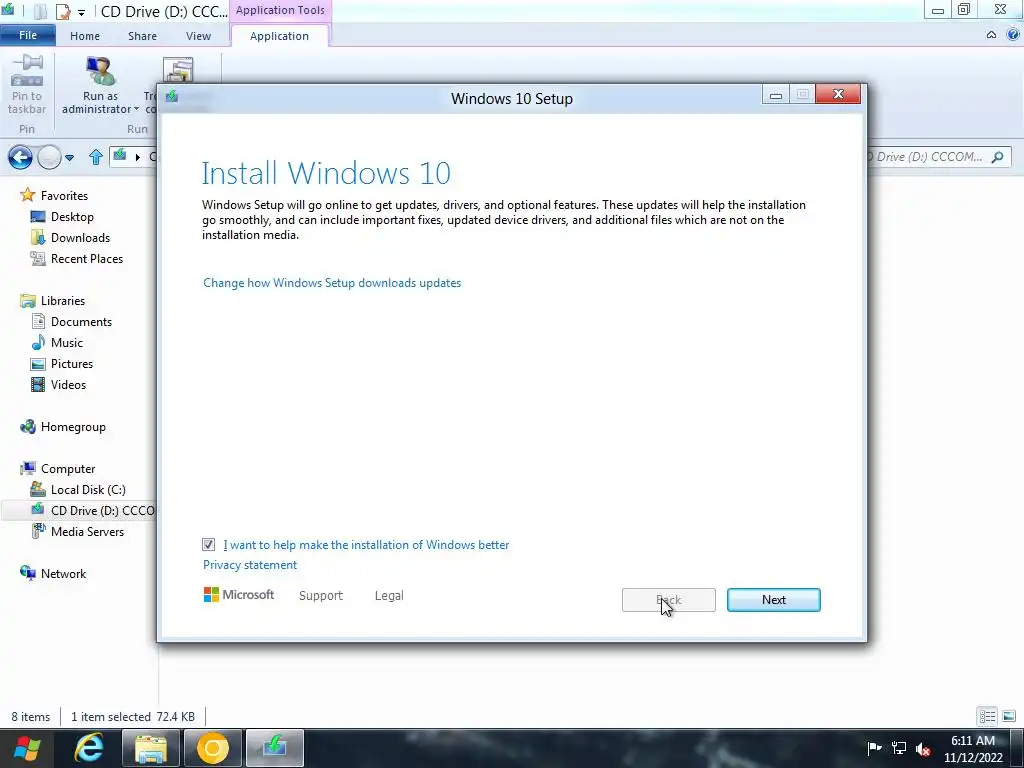Select Network in navigation pane
The width and height of the screenshot is (1024, 768).
63,573
